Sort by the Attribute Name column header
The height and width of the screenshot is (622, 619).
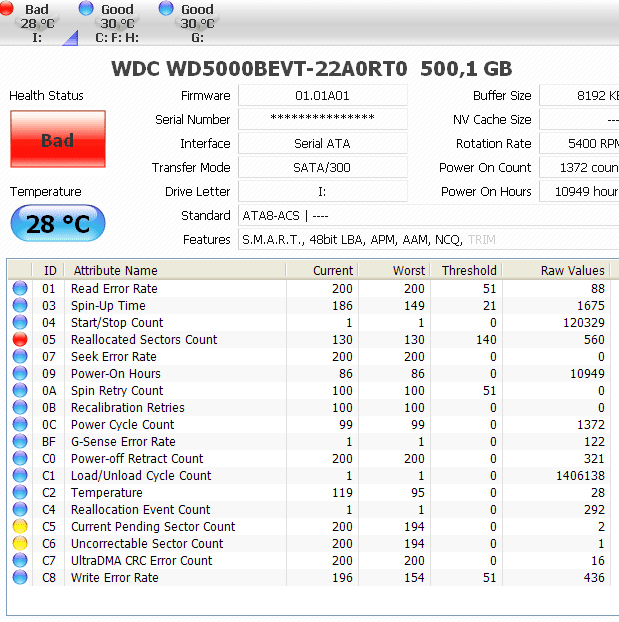pyautogui.click(x=175, y=270)
